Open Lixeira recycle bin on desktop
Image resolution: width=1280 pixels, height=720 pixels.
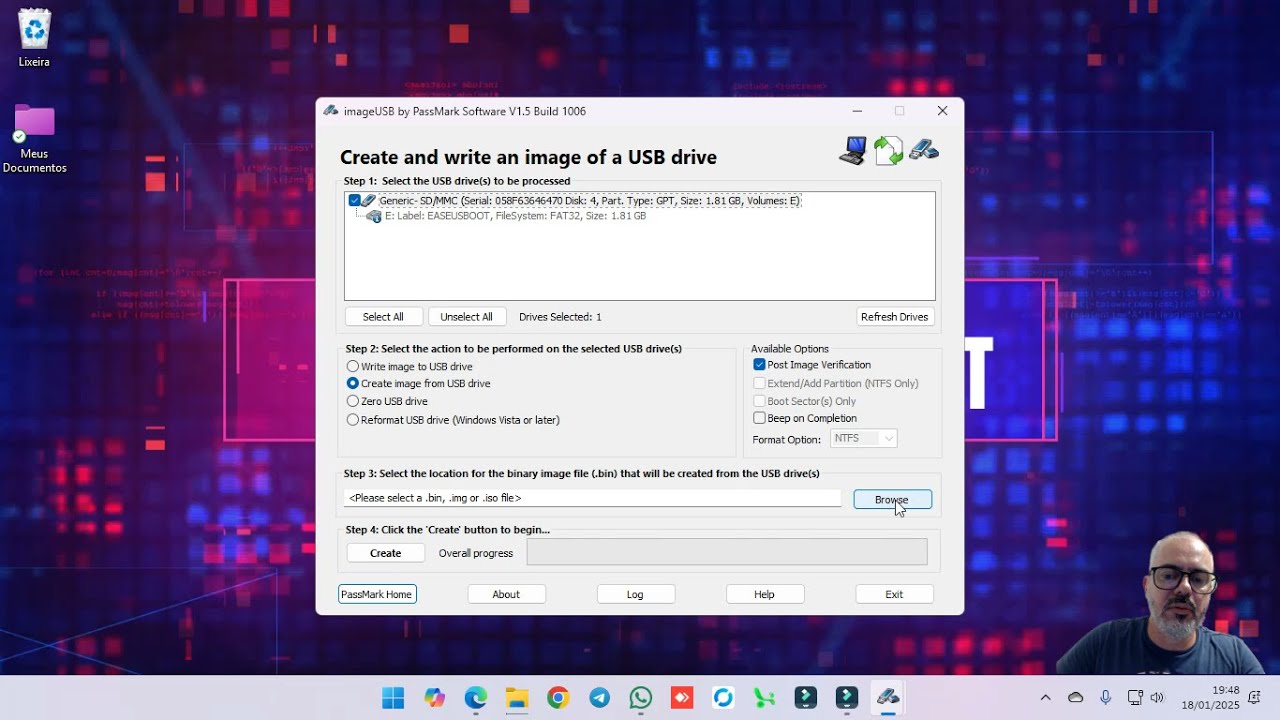34,38
